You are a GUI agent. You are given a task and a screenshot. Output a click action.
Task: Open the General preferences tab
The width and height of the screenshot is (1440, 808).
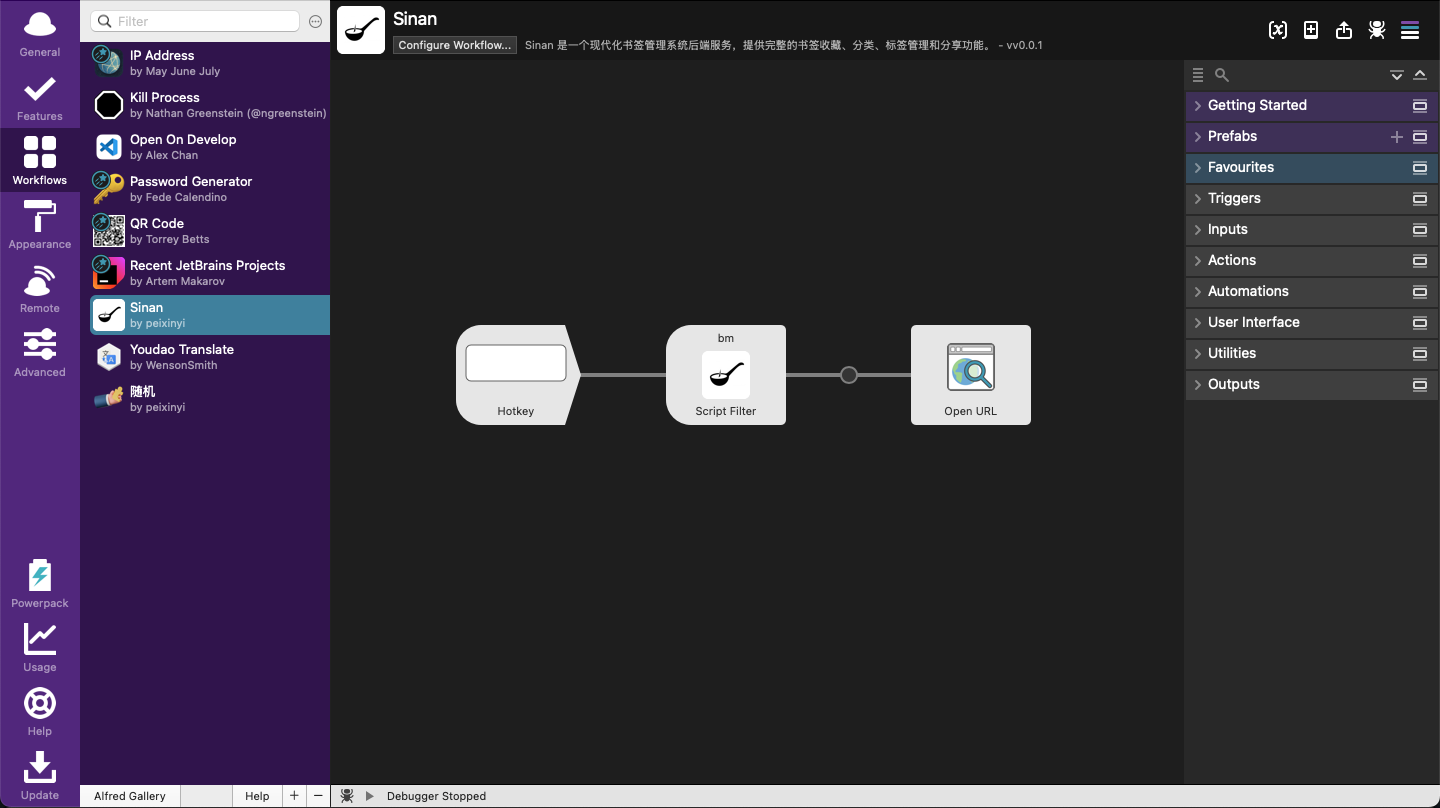pos(40,33)
